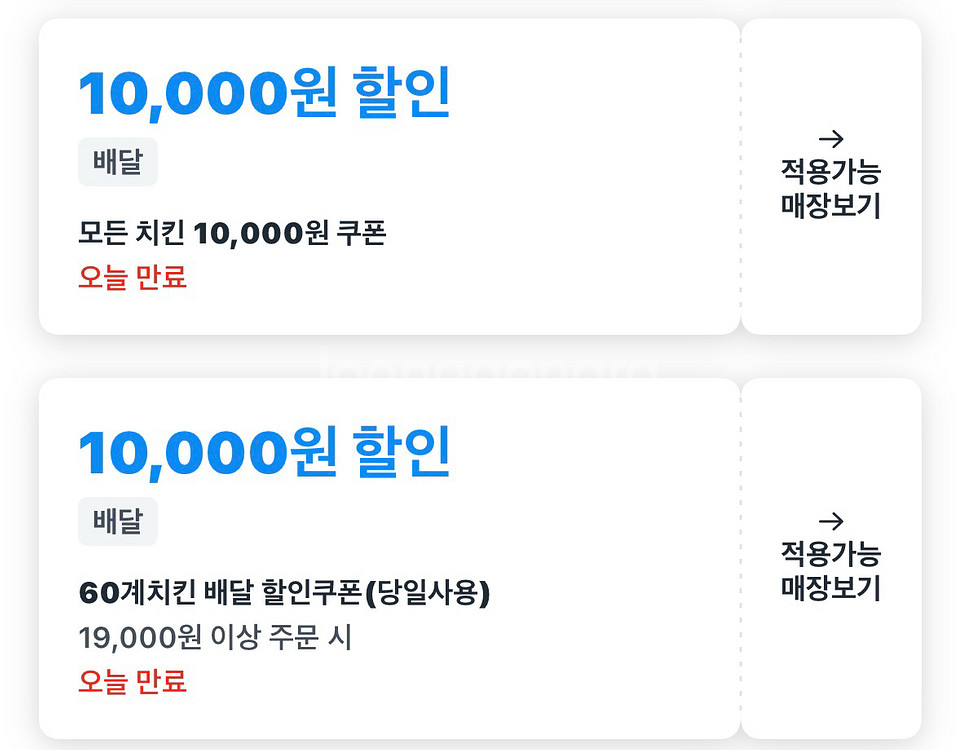Click the 19,000원 이상 주문 시 condition
This screenshot has height=750, width=961.
click(215, 637)
